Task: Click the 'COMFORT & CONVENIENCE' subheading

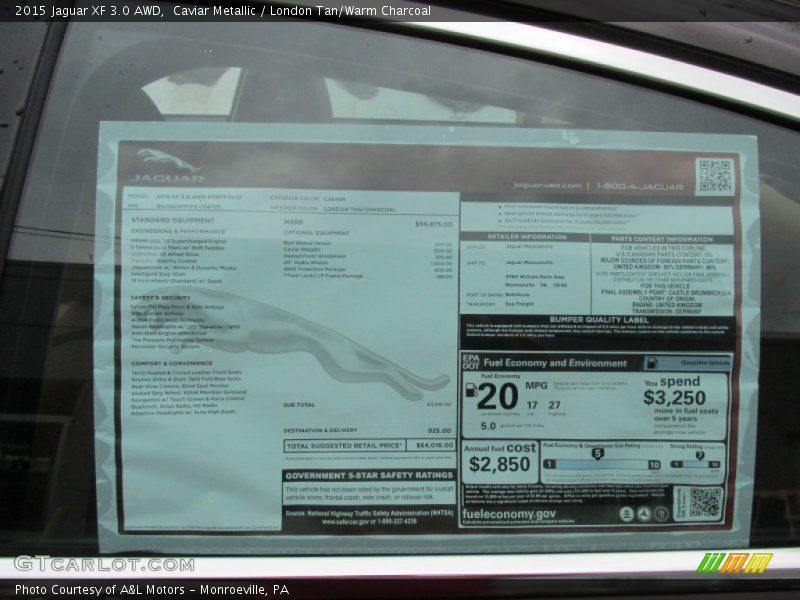Action: pos(172,363)
